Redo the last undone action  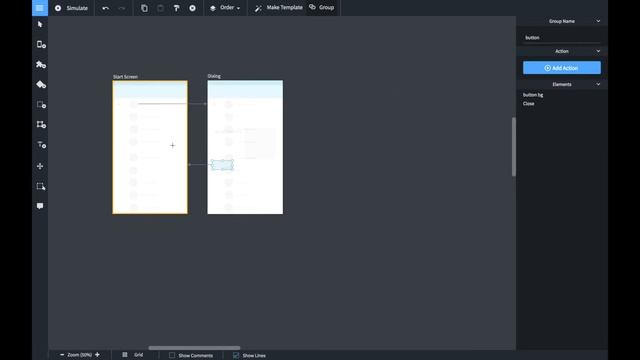(122, 8)
